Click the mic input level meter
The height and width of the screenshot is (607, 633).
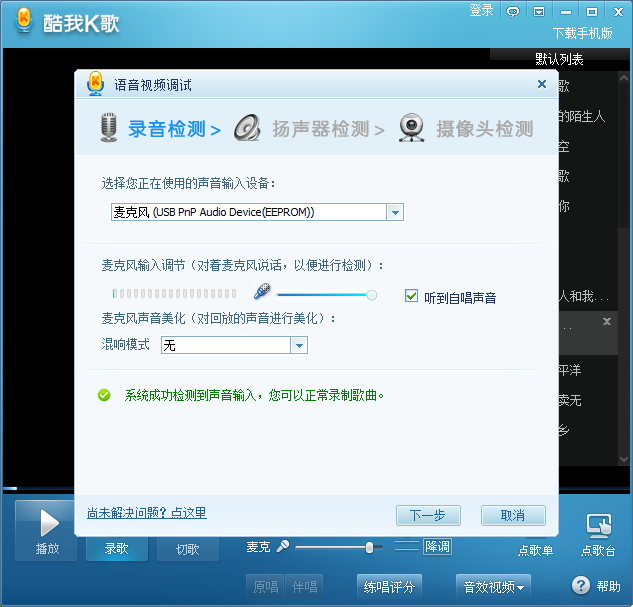(174, 293)
